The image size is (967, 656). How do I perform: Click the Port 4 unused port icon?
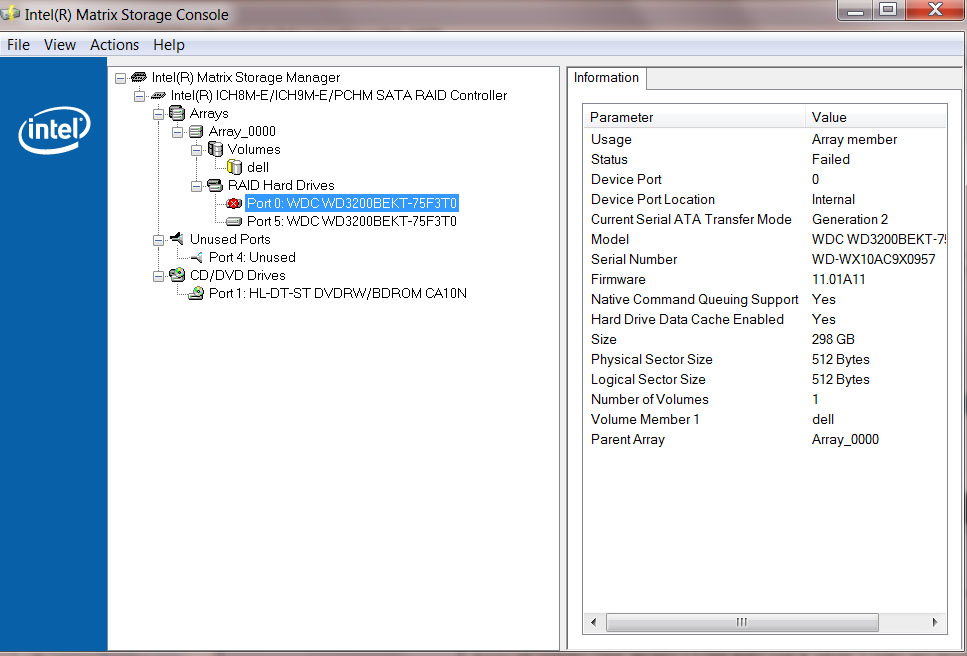[x=197, y=257]
